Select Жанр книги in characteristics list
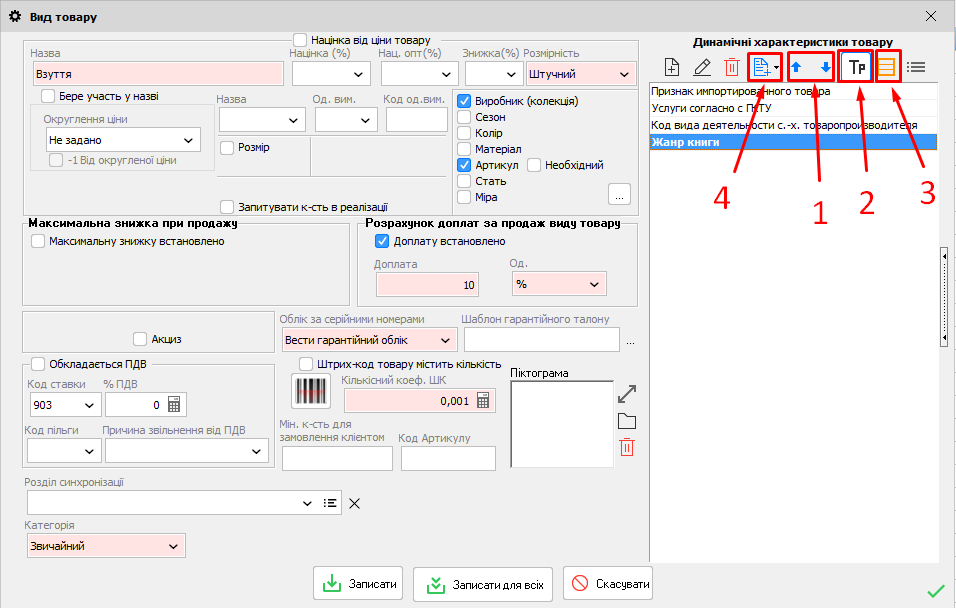 [x=793, y=142]
